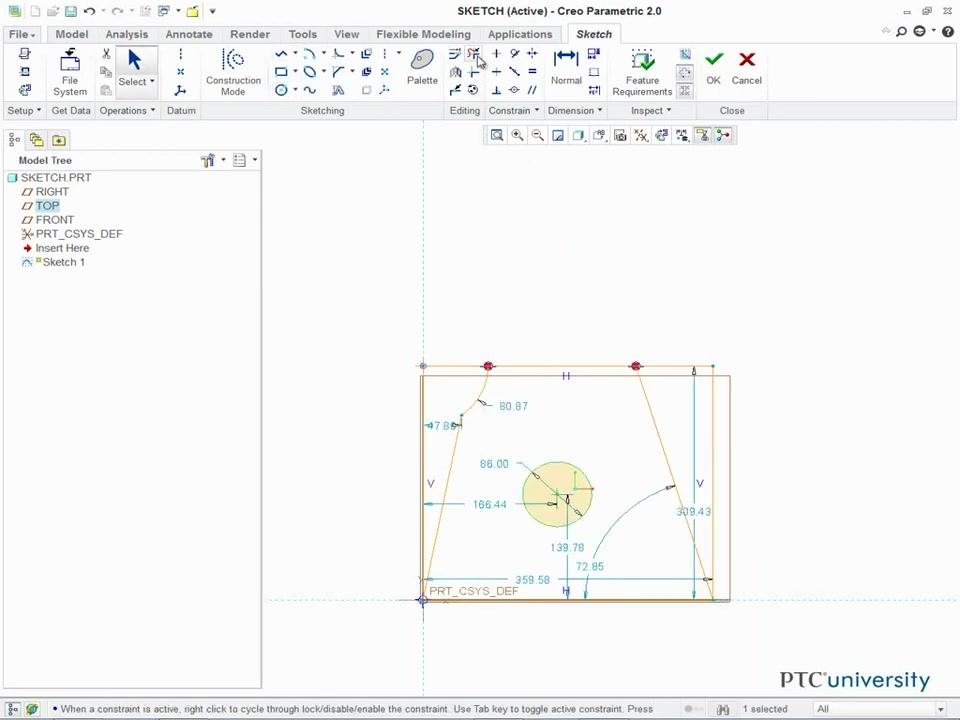The height and width of the screenshot is (720, 960).
Task: Open the Render tab
Action: pos(250,34)
